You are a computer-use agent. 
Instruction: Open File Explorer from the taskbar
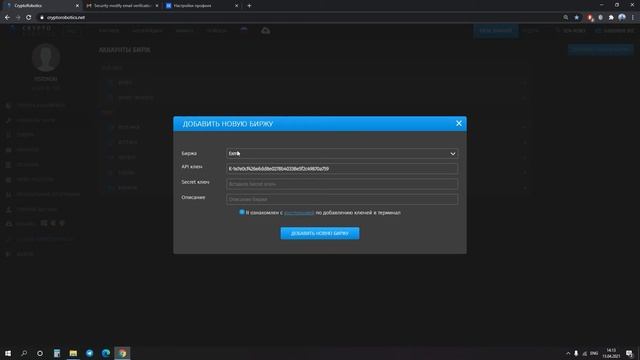tap(73, 353)
